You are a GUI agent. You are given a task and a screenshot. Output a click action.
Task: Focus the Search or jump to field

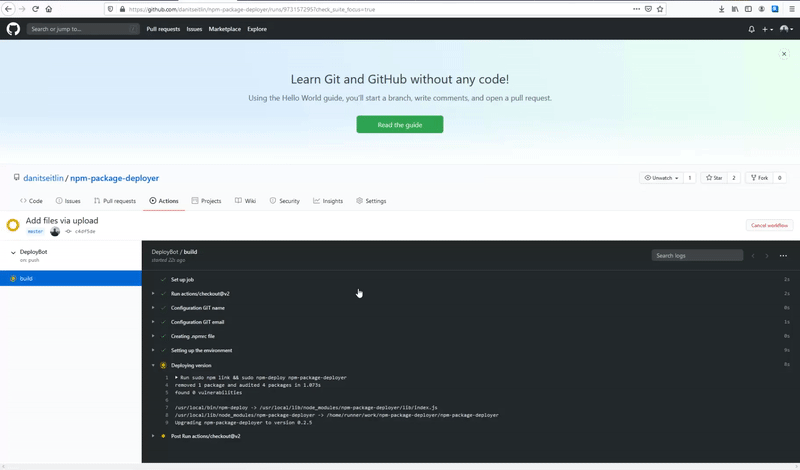click(83, 29)
